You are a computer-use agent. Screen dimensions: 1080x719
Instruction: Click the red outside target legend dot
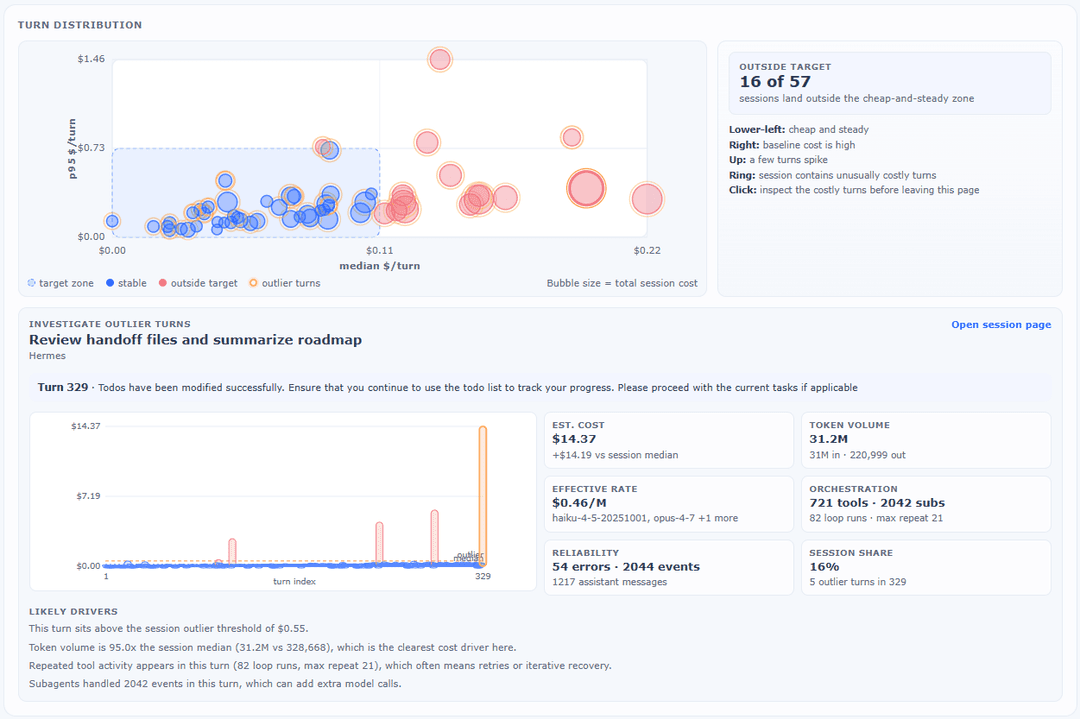(x=163, y=283)
